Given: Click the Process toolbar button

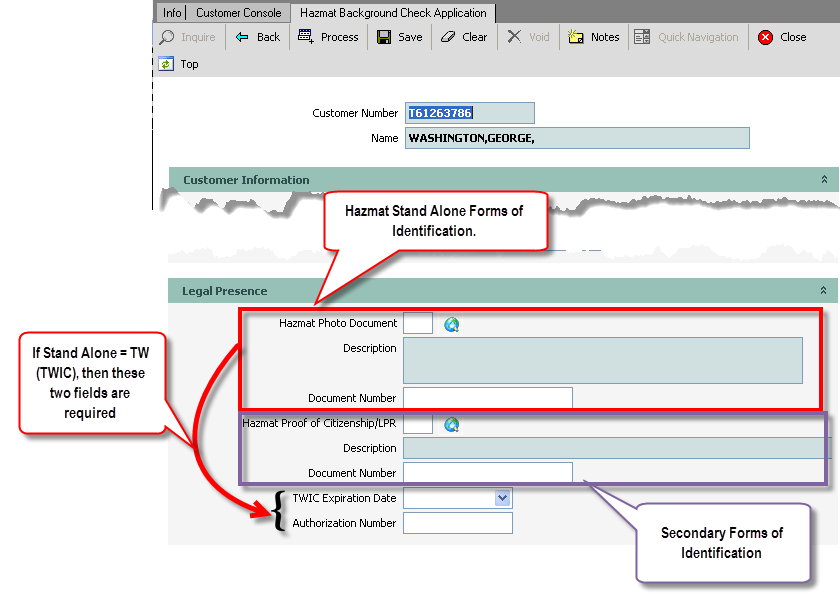Looking at the screenshot, I should click(328, 37).
